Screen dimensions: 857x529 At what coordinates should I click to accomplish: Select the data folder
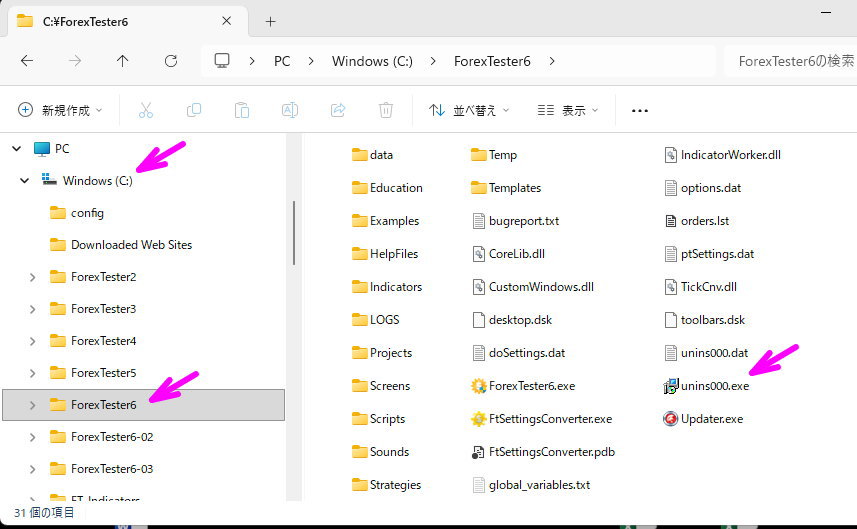click(372, 155)
